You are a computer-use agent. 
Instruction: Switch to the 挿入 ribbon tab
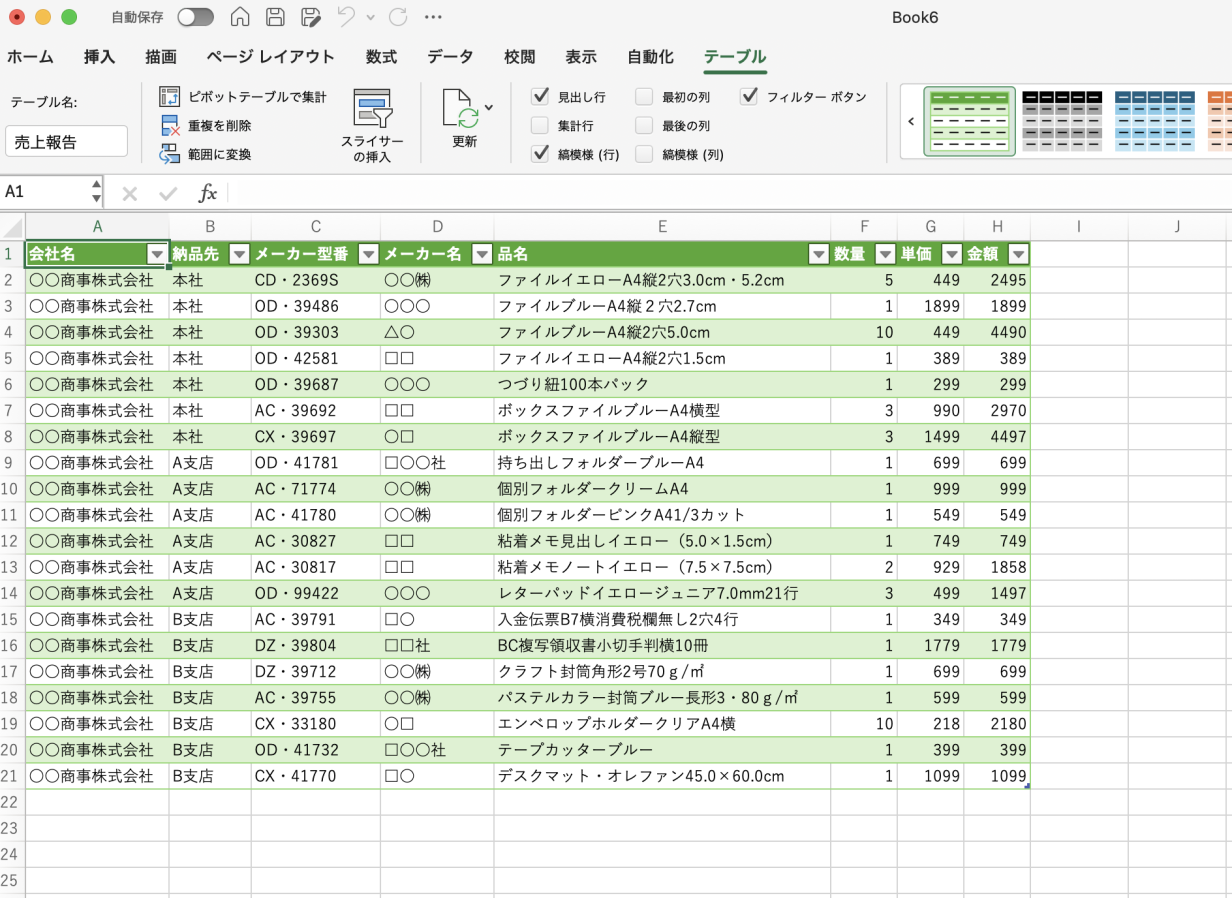pos(100,57)
